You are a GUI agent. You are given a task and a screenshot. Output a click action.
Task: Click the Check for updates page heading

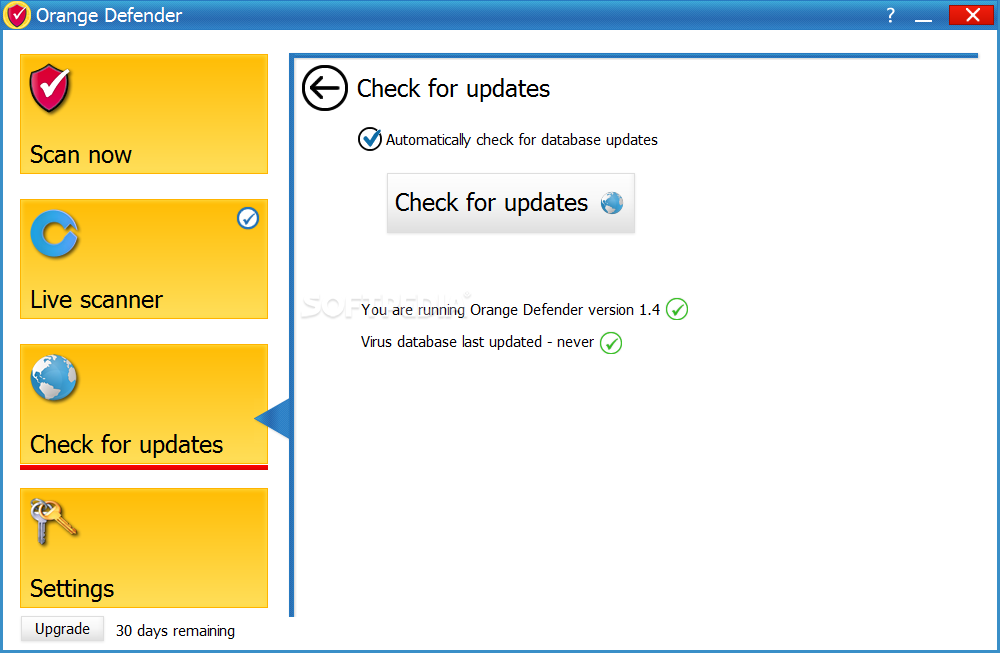[x=453, y=89]
